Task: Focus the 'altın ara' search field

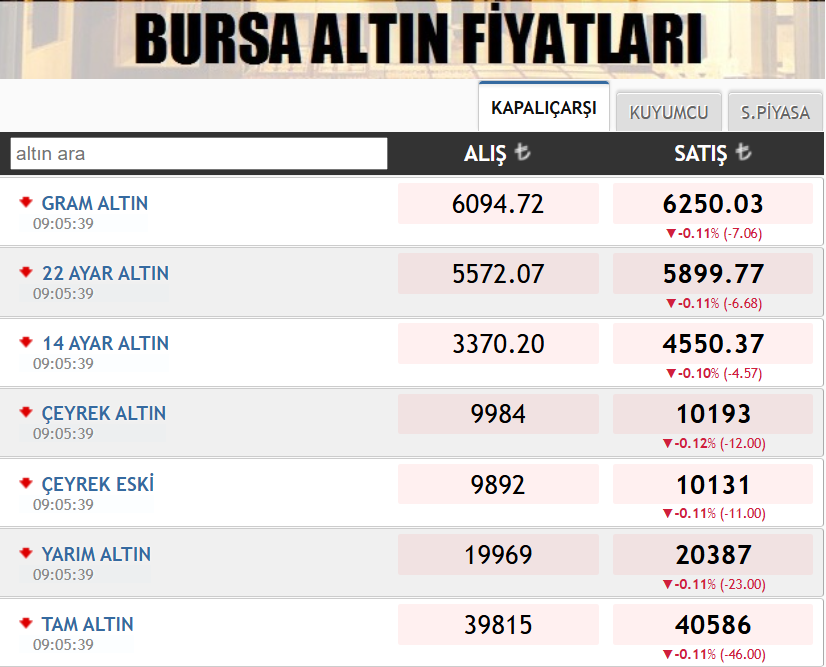Action: pyautogui.click(x=199, y=154)
